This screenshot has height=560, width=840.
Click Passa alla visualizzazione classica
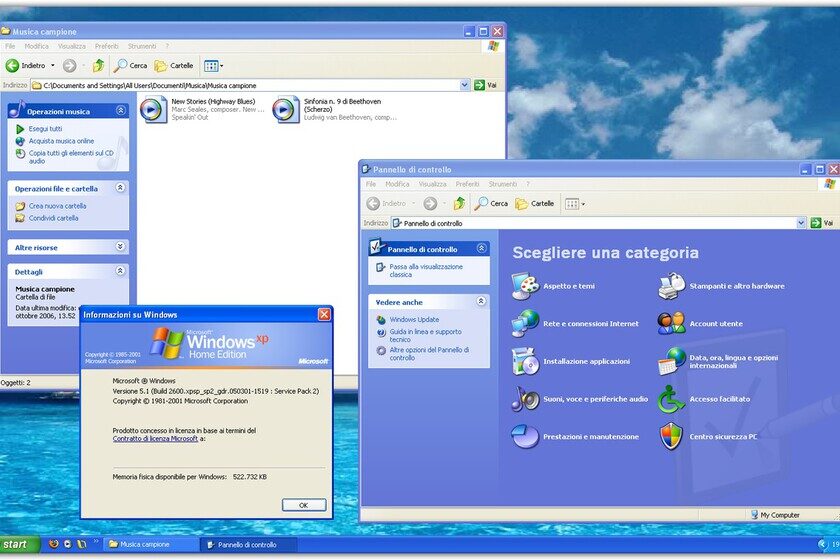pyautogui.click(x=419, y=270)
